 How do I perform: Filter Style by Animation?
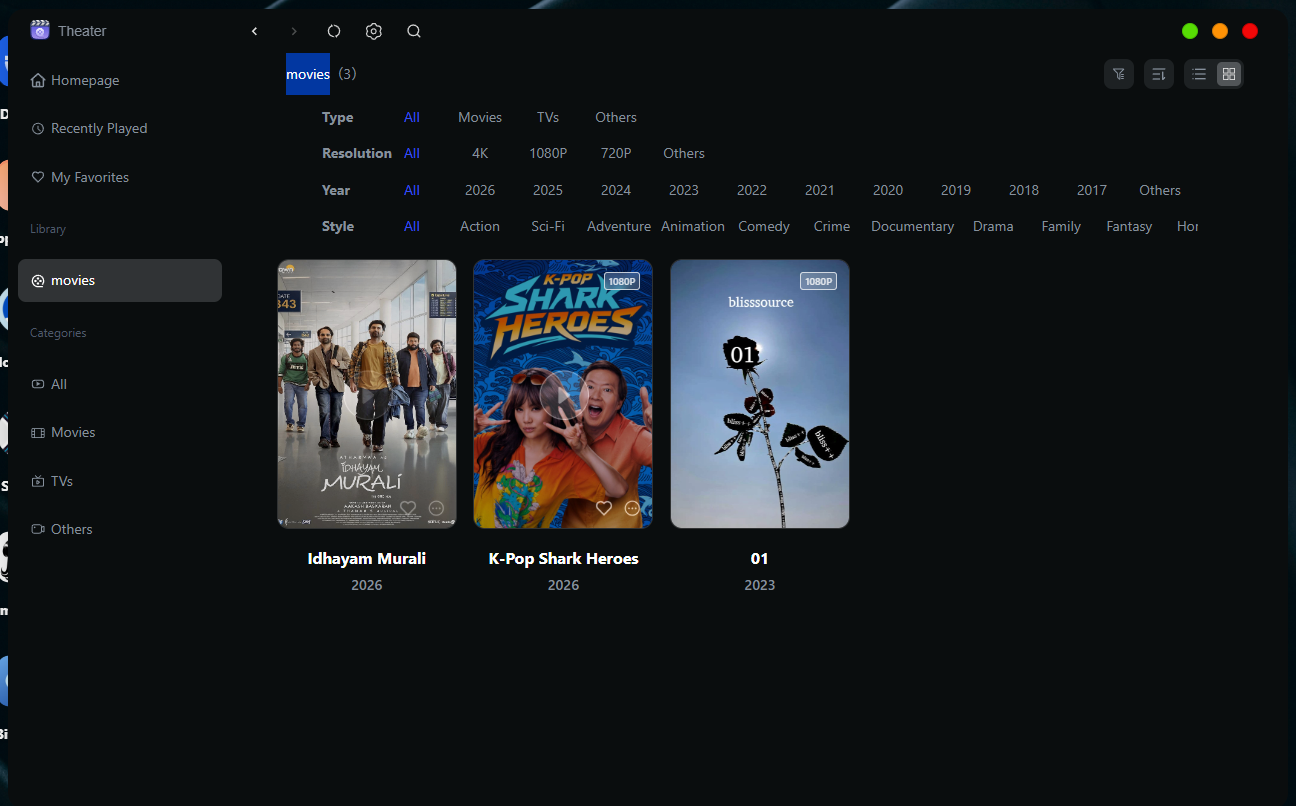pos(693,226)
